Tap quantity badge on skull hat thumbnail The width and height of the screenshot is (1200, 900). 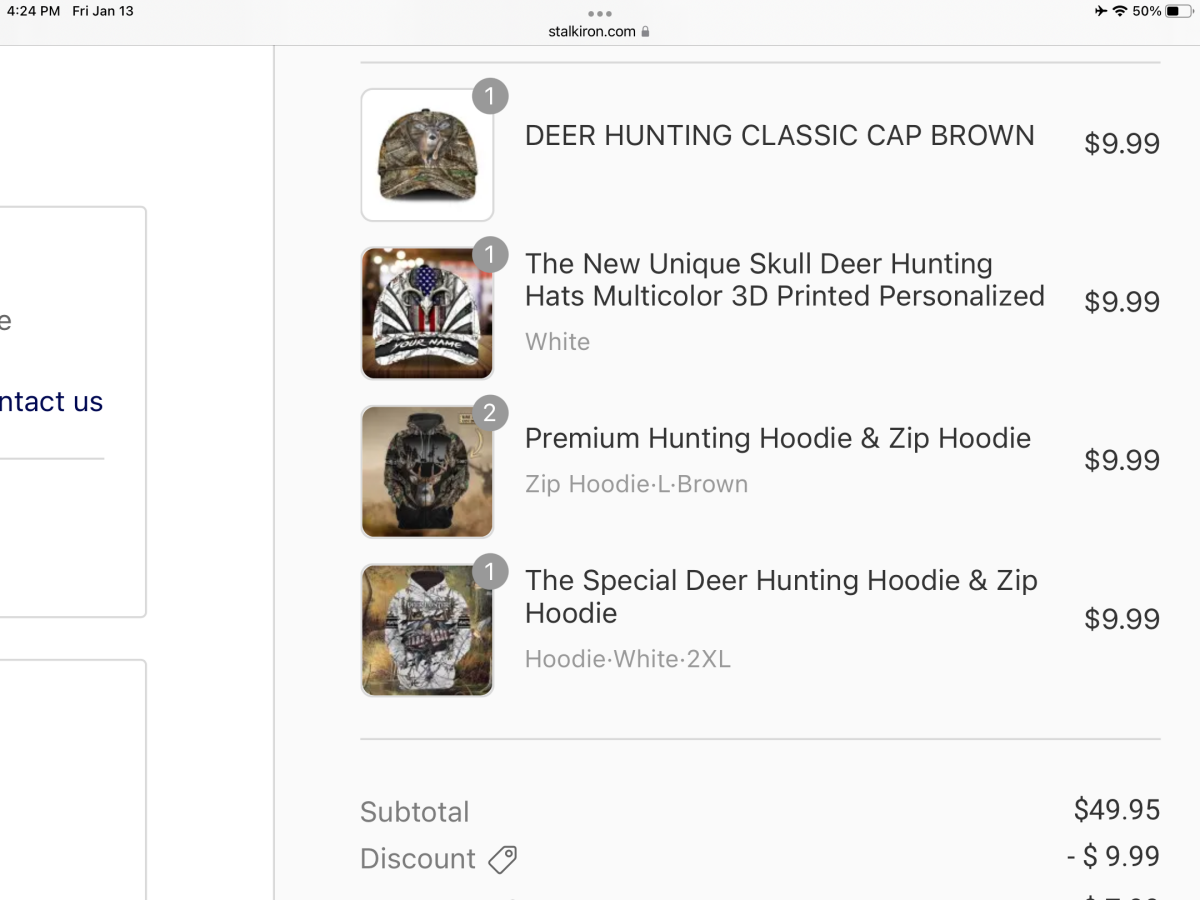click(490, 255)
